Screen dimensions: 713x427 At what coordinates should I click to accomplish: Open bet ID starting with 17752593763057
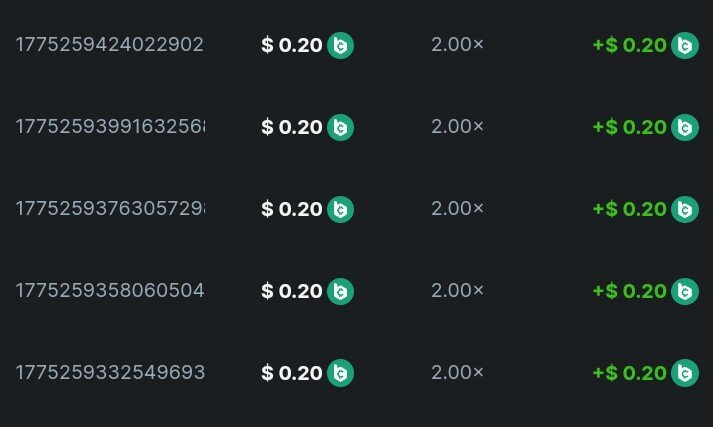pos(109,209)
